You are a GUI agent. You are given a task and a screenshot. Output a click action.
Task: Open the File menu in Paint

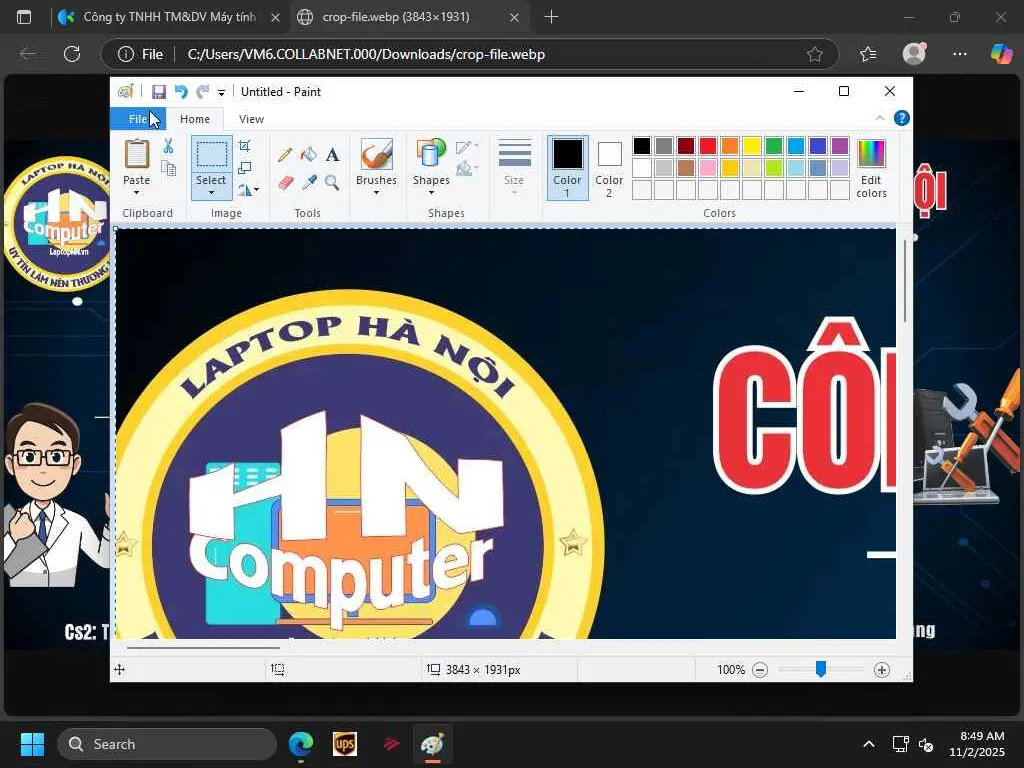[x=138, y=119]
